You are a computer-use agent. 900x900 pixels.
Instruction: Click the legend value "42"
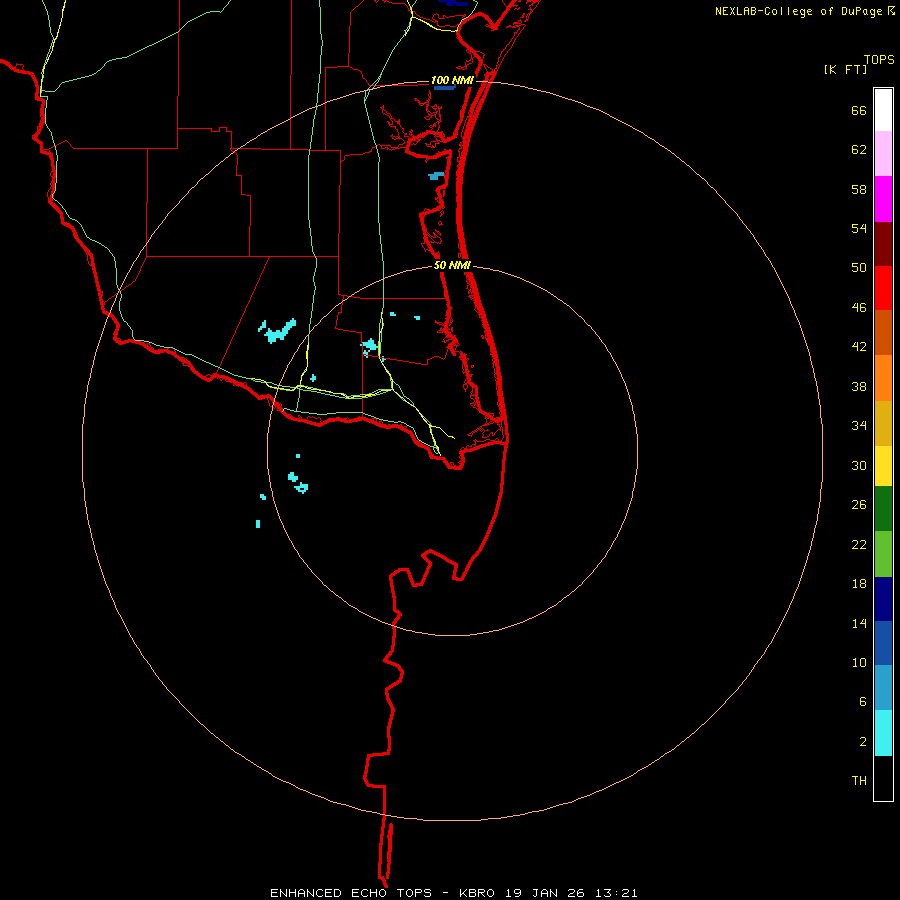[859, 347]
